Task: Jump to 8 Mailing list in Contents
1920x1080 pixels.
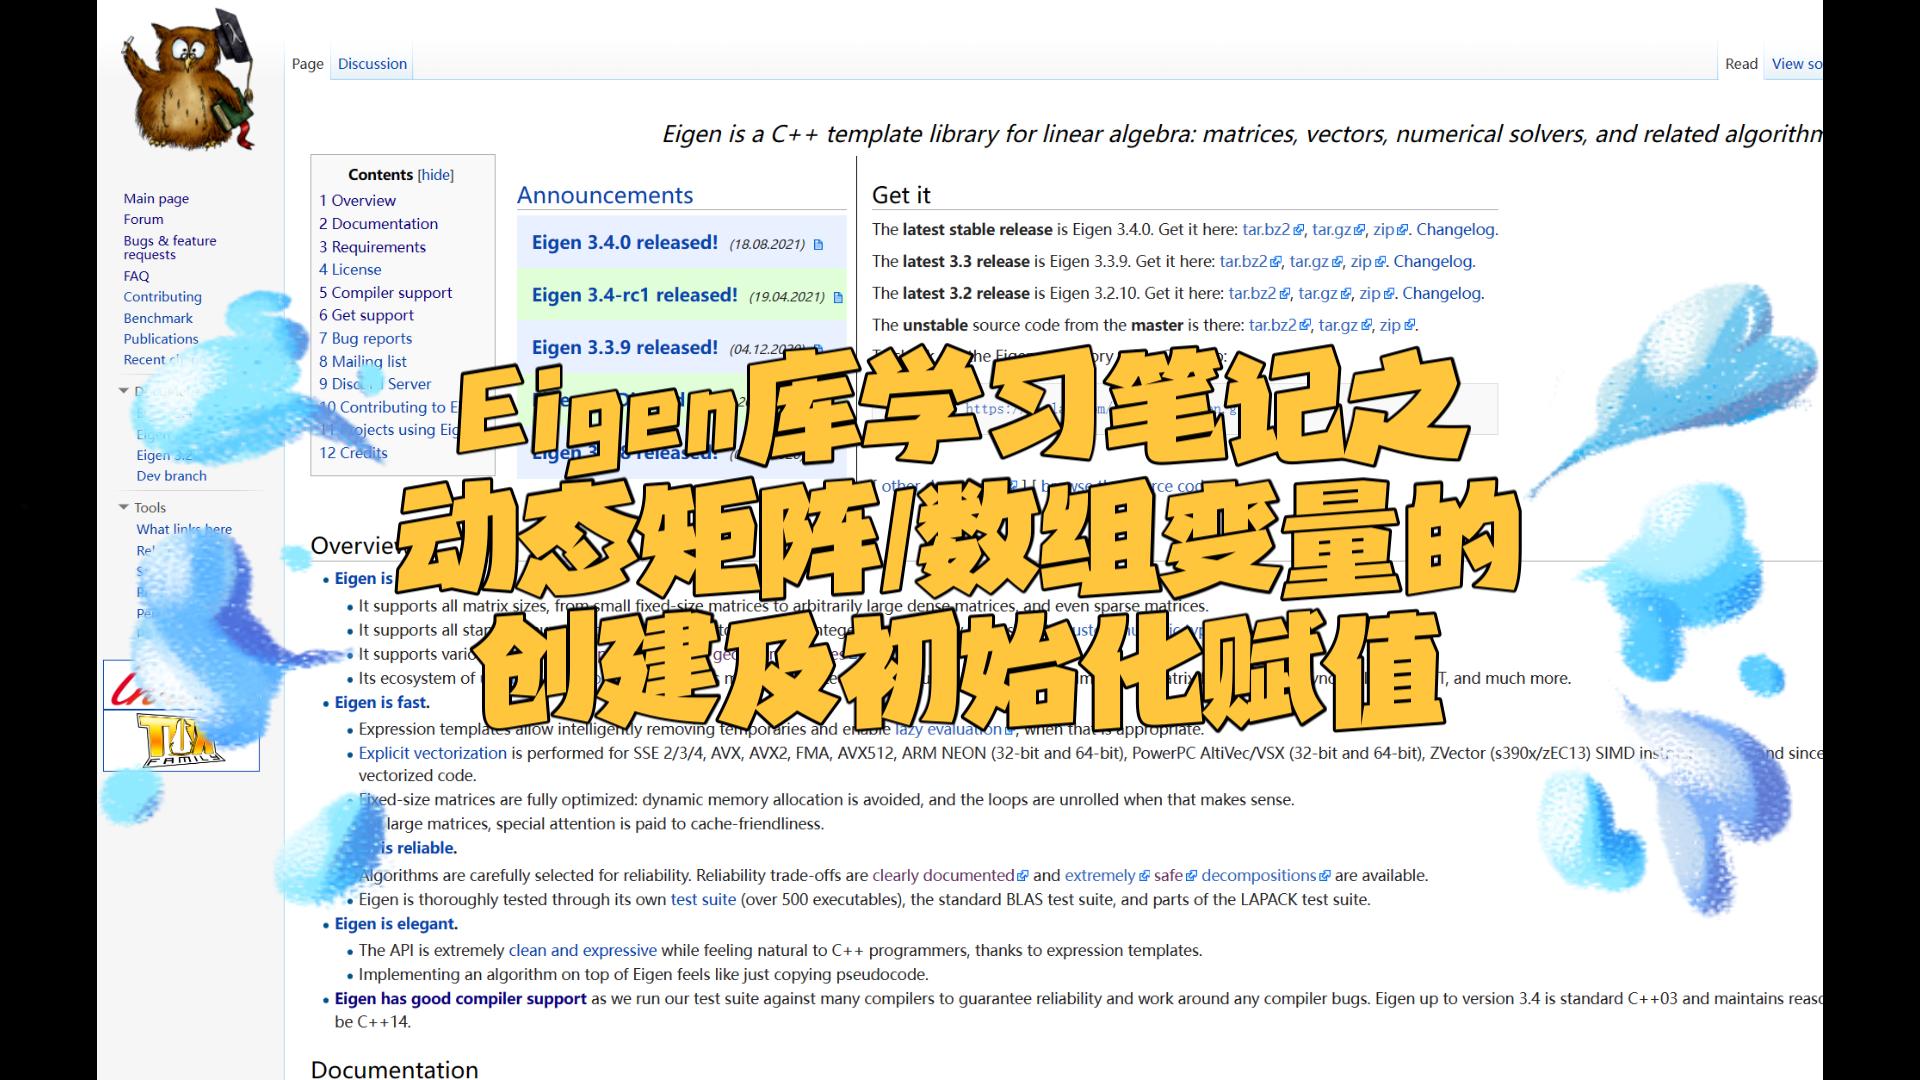Action: point(363,362)
